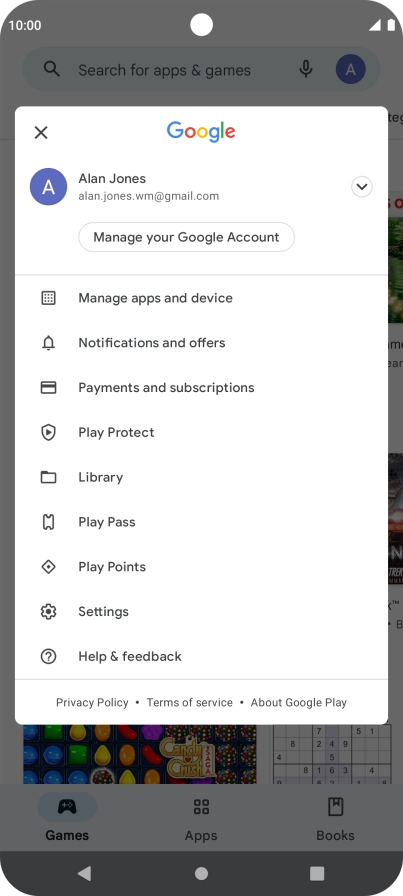Switch to the Books tab

tap(336, 820)
